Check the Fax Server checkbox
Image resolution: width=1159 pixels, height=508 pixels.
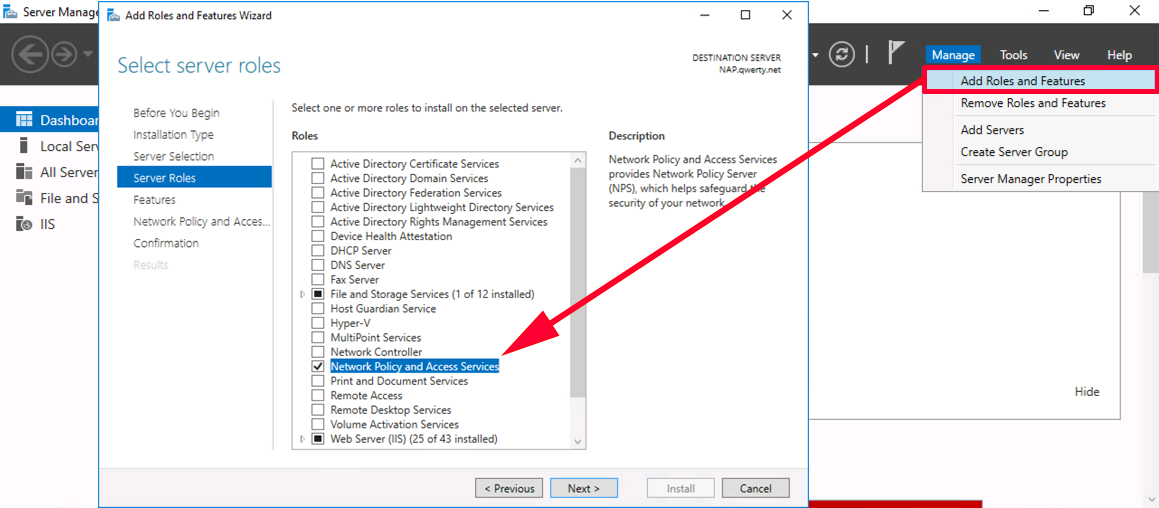[x=318, y=280]
